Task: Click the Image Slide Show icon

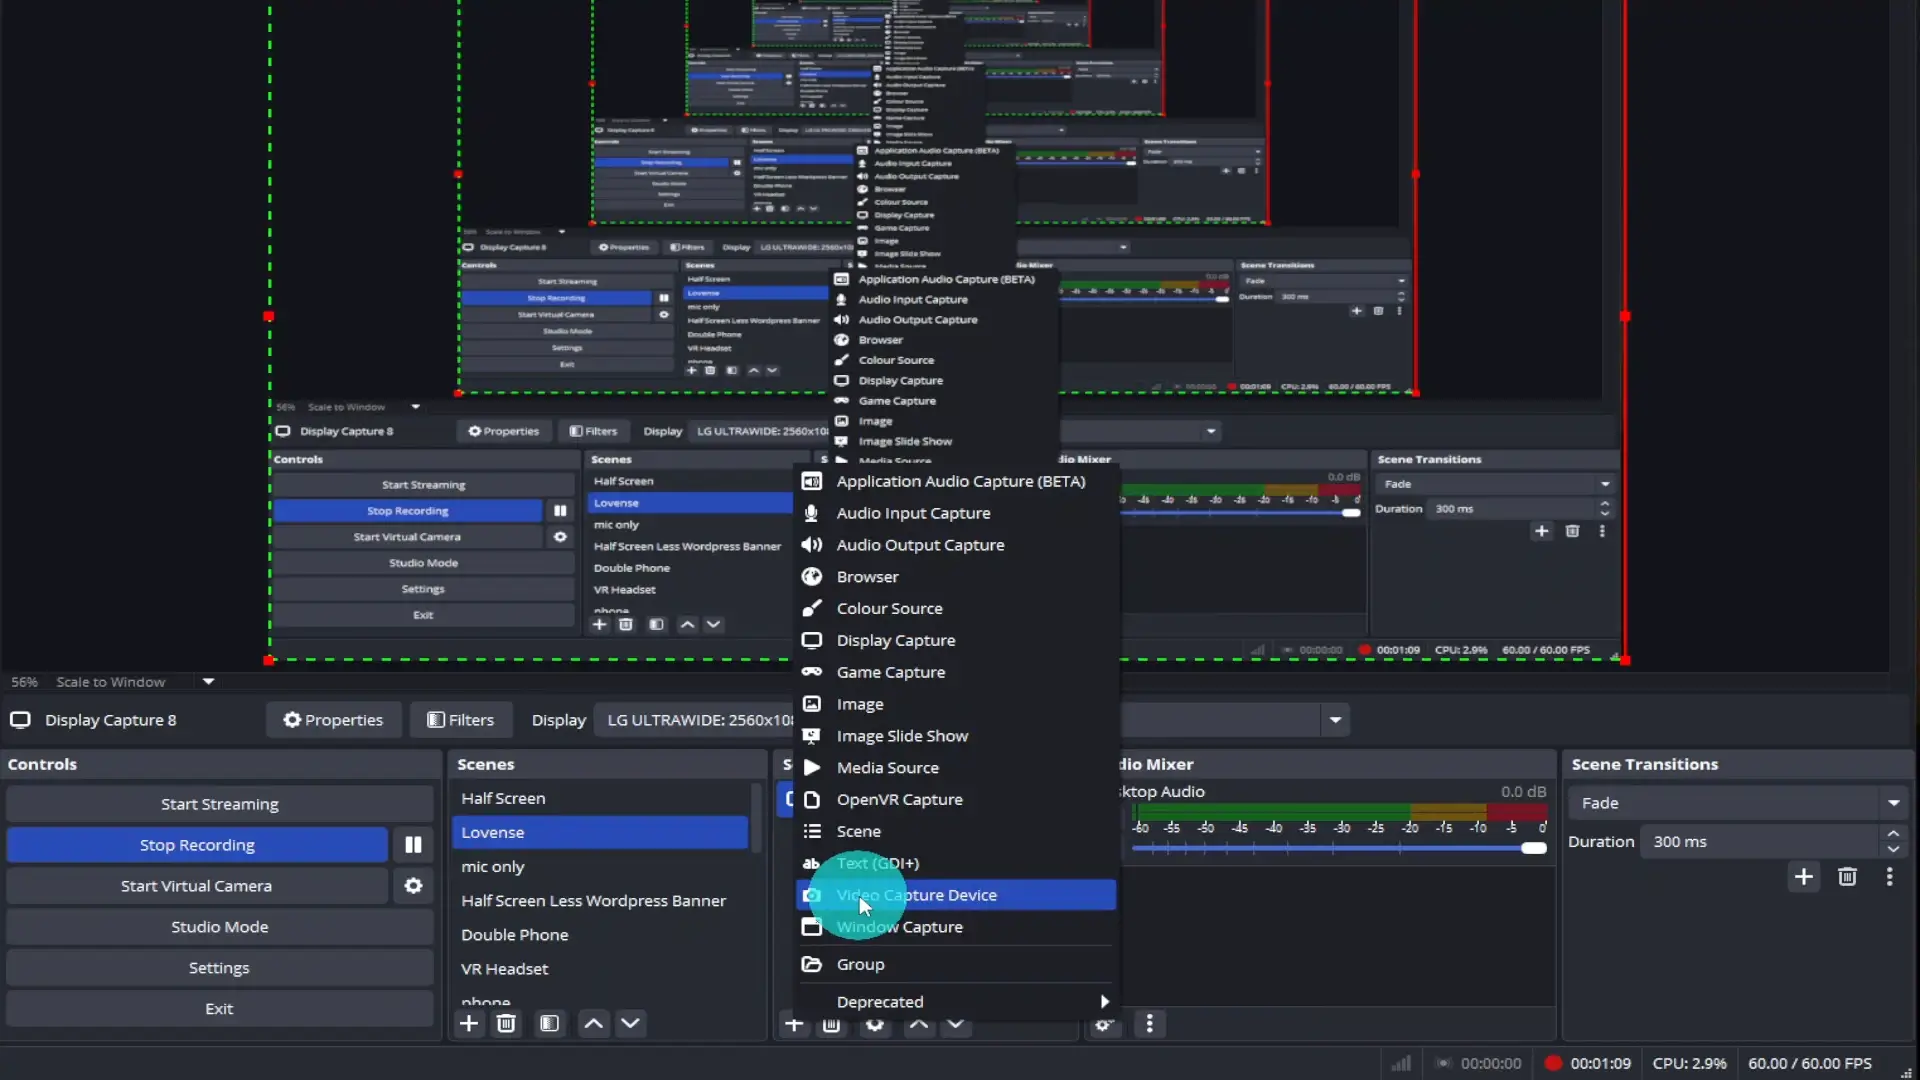Action: click(812, 736)
